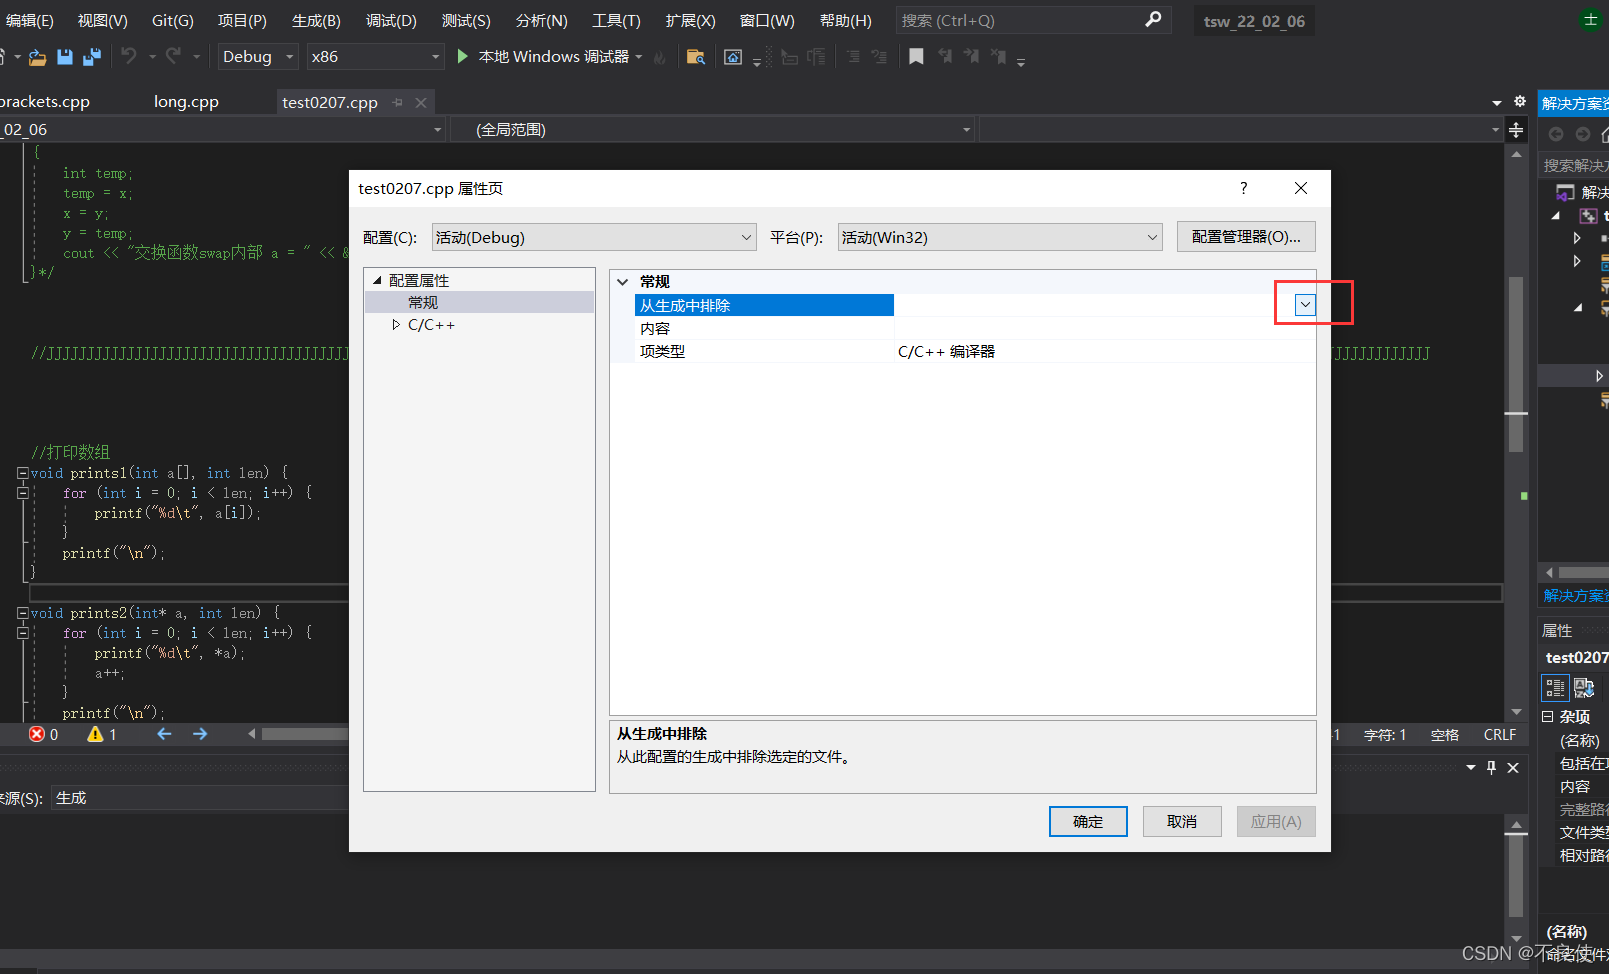Navigate forward with the blue right arrow
Viewport: 1609px width, 974px height.
(x=200, y=734)
